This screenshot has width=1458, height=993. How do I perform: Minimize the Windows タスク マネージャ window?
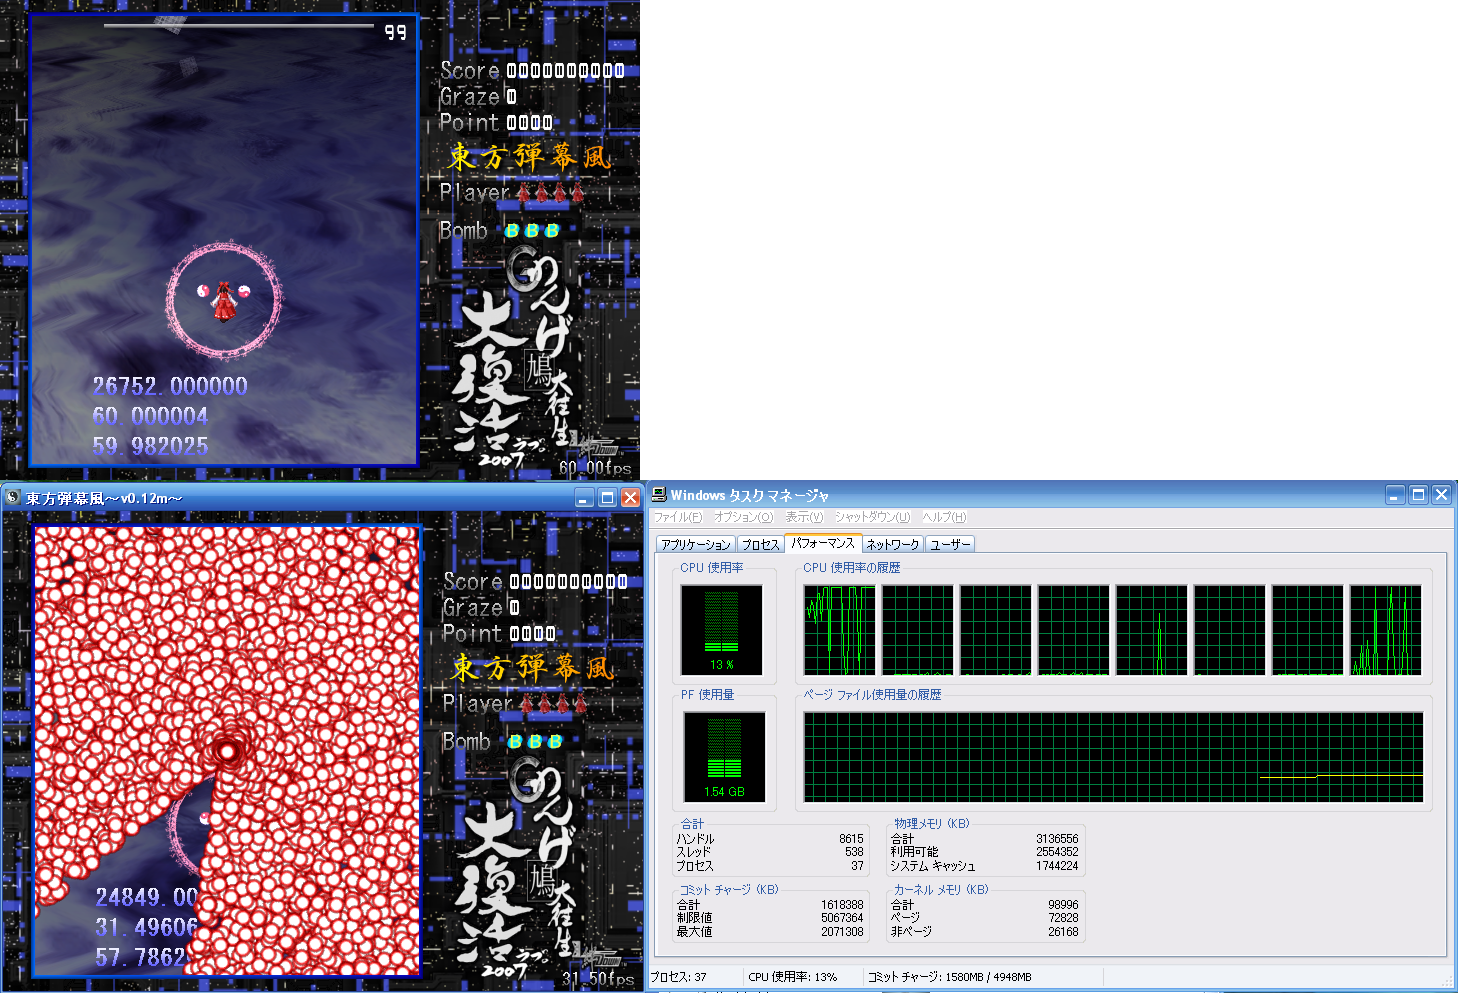click(x=1395, y=495)
